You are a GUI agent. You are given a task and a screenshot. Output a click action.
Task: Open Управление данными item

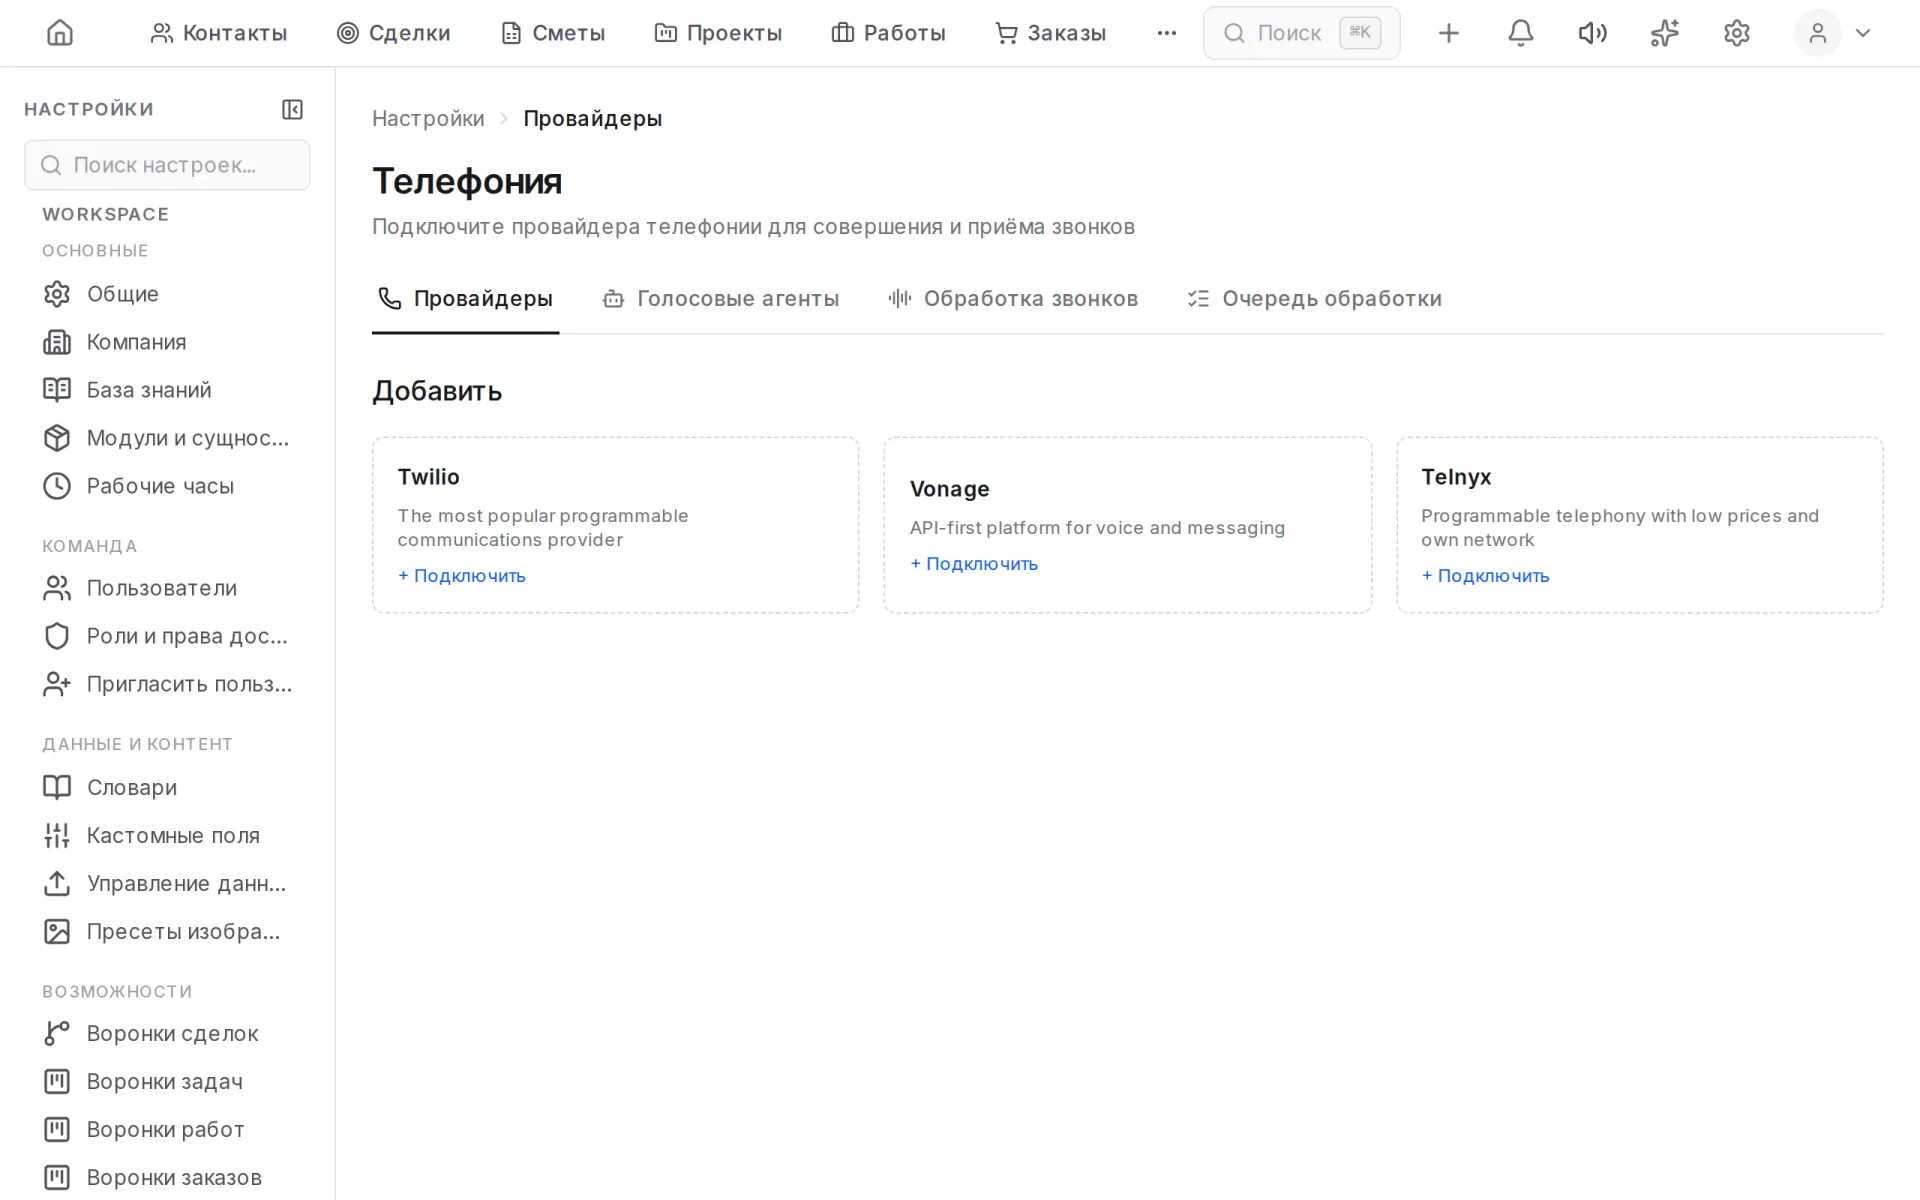167,883
